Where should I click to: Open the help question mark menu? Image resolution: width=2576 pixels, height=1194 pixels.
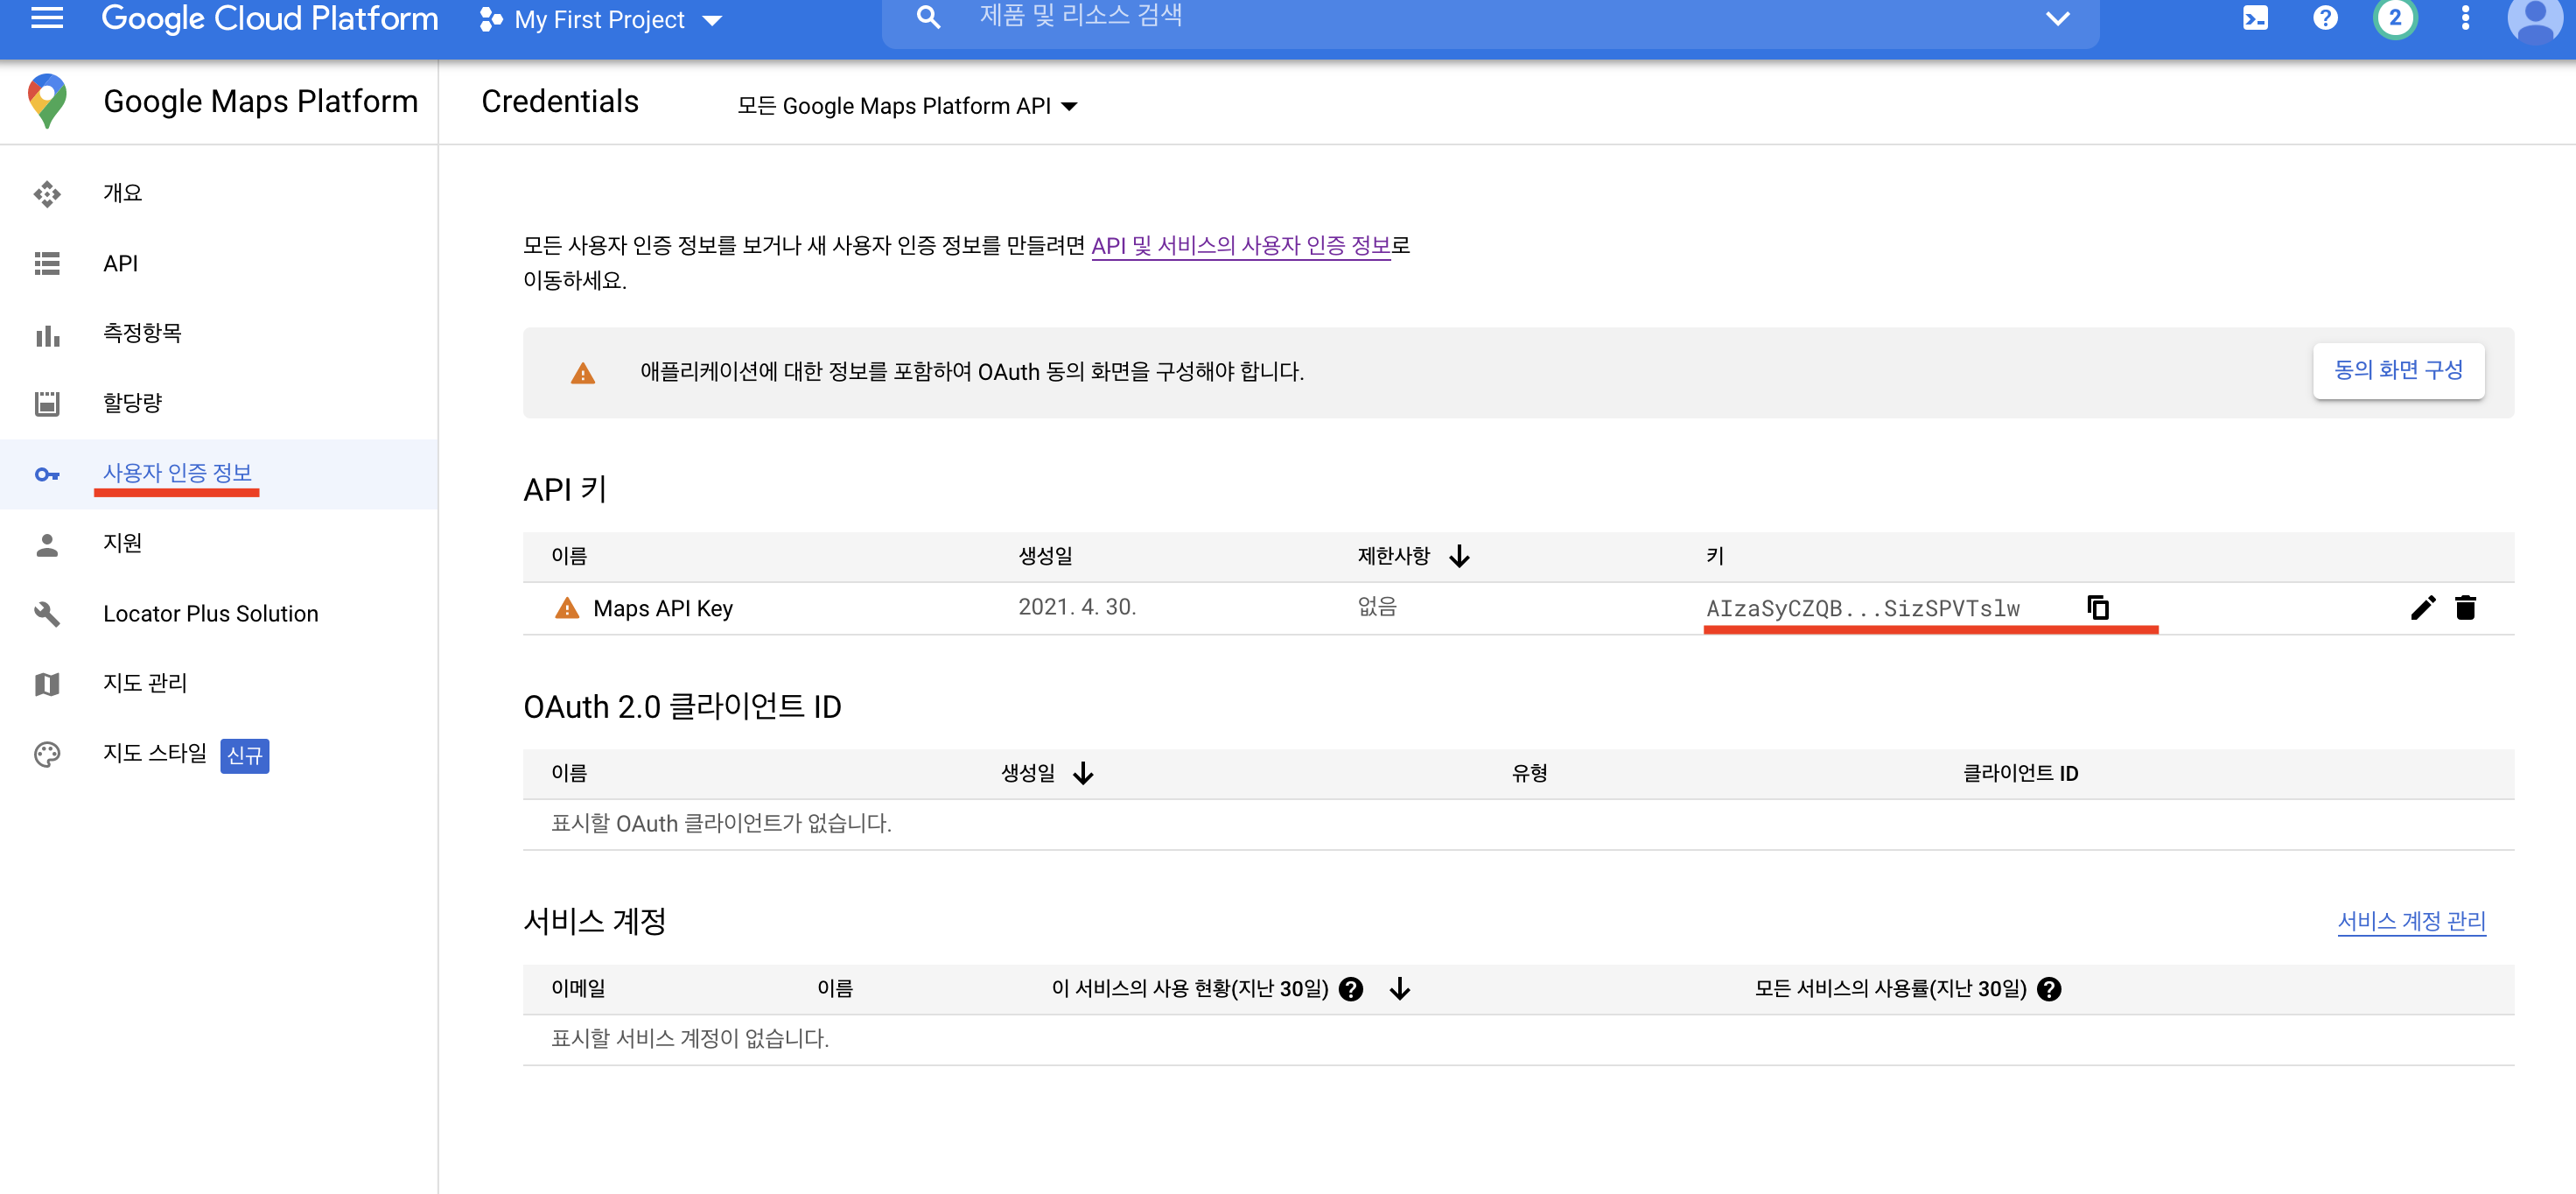[x=2325, y=18]
